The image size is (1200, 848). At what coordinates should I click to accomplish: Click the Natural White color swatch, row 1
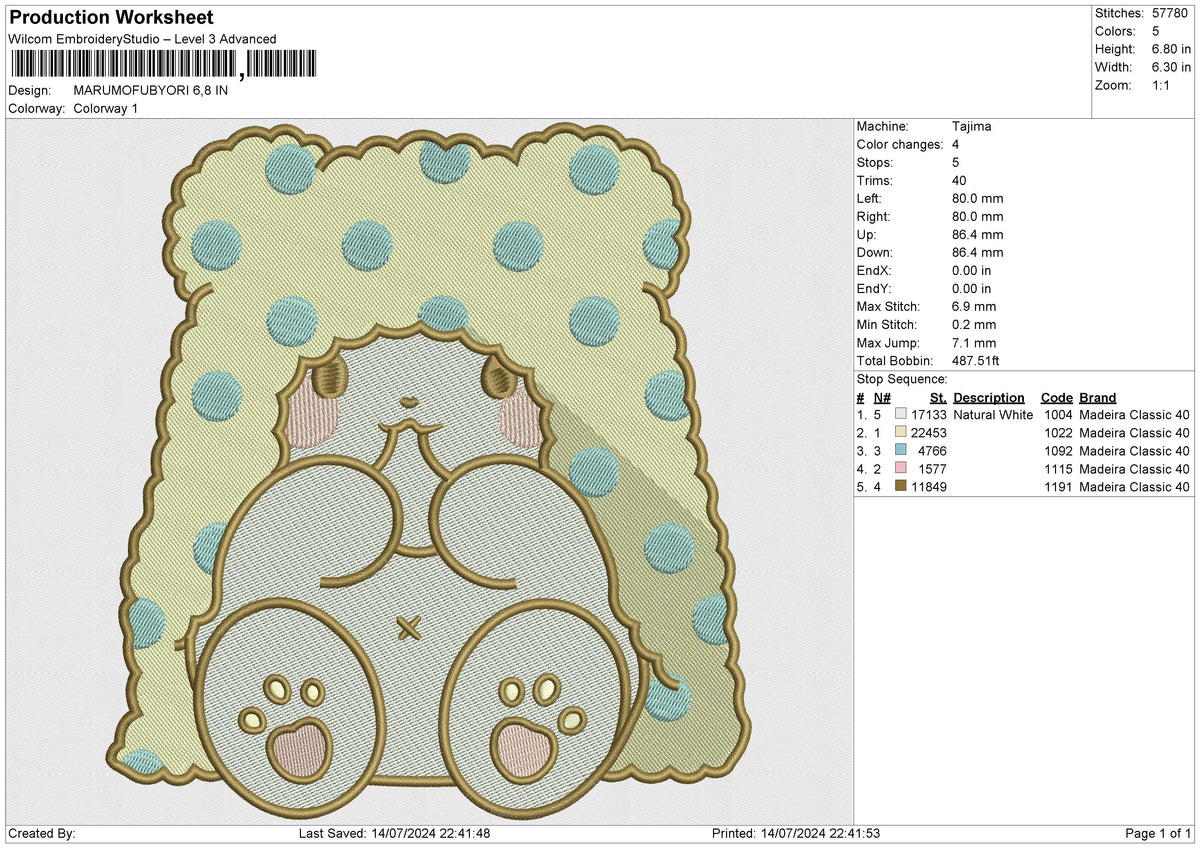(900, 415)
